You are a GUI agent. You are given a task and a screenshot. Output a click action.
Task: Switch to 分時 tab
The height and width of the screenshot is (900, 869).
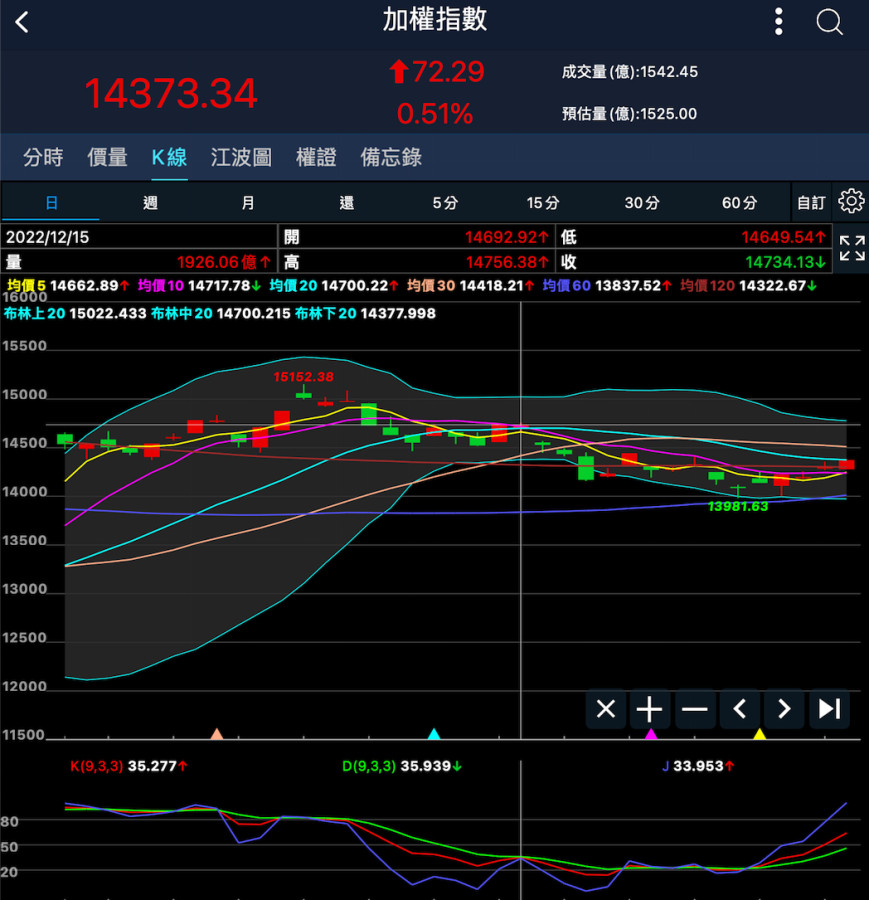pyautogui.click(x=43, y=157)
